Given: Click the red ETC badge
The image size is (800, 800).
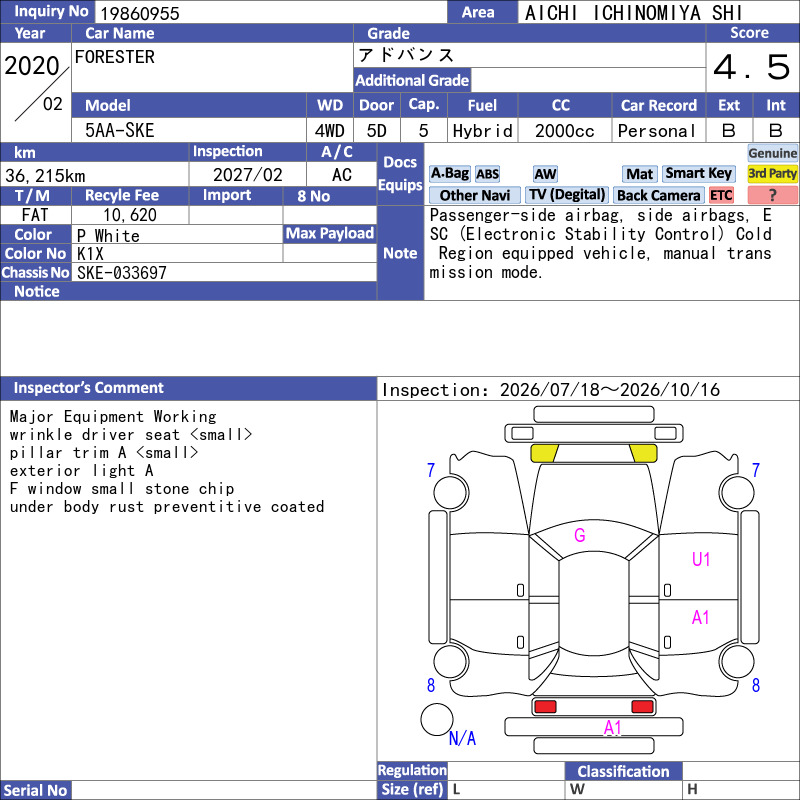Looking at the screenshot, I should tap(721, 195).
